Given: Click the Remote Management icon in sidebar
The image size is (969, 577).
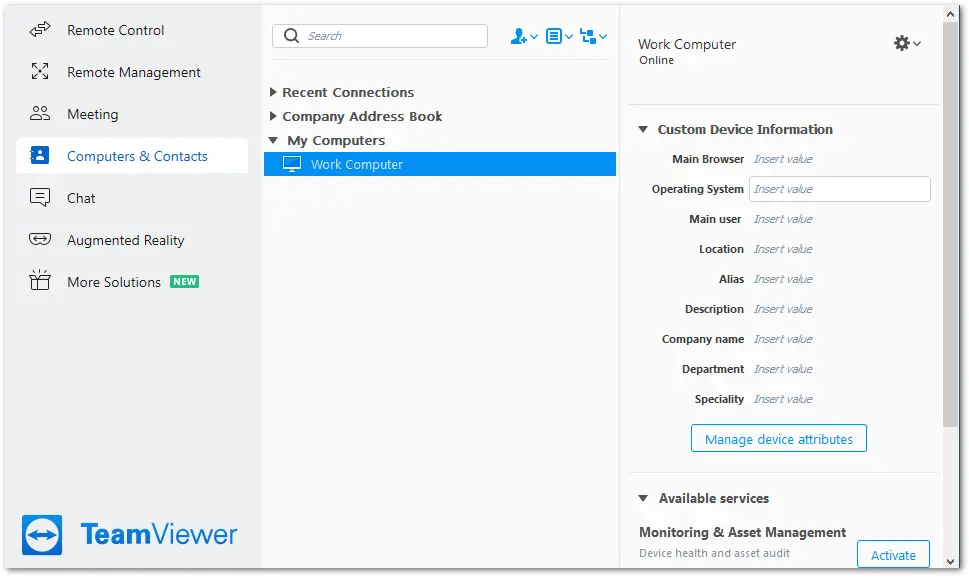Looking at the screenshot, I should coord(40,72).
